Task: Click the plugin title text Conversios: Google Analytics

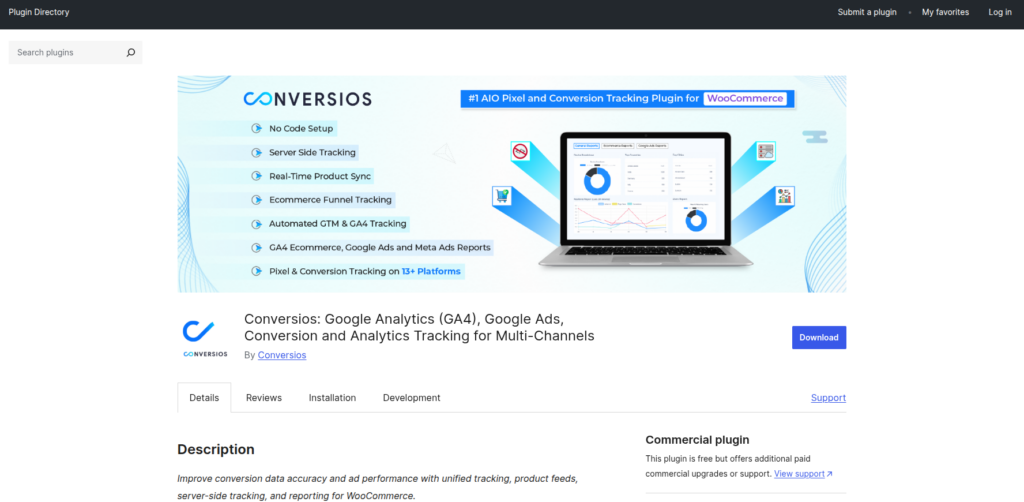Action: coord(419,328)
